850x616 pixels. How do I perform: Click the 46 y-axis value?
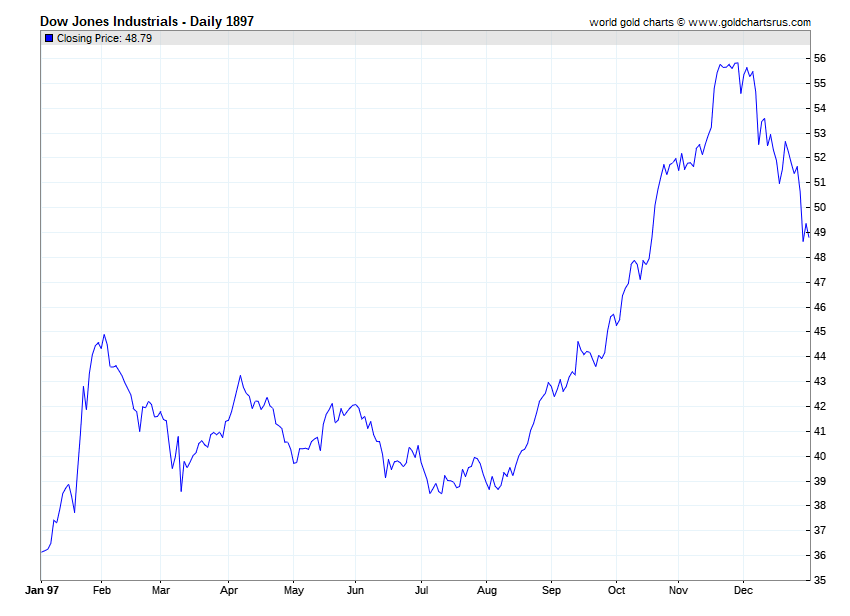820,307
